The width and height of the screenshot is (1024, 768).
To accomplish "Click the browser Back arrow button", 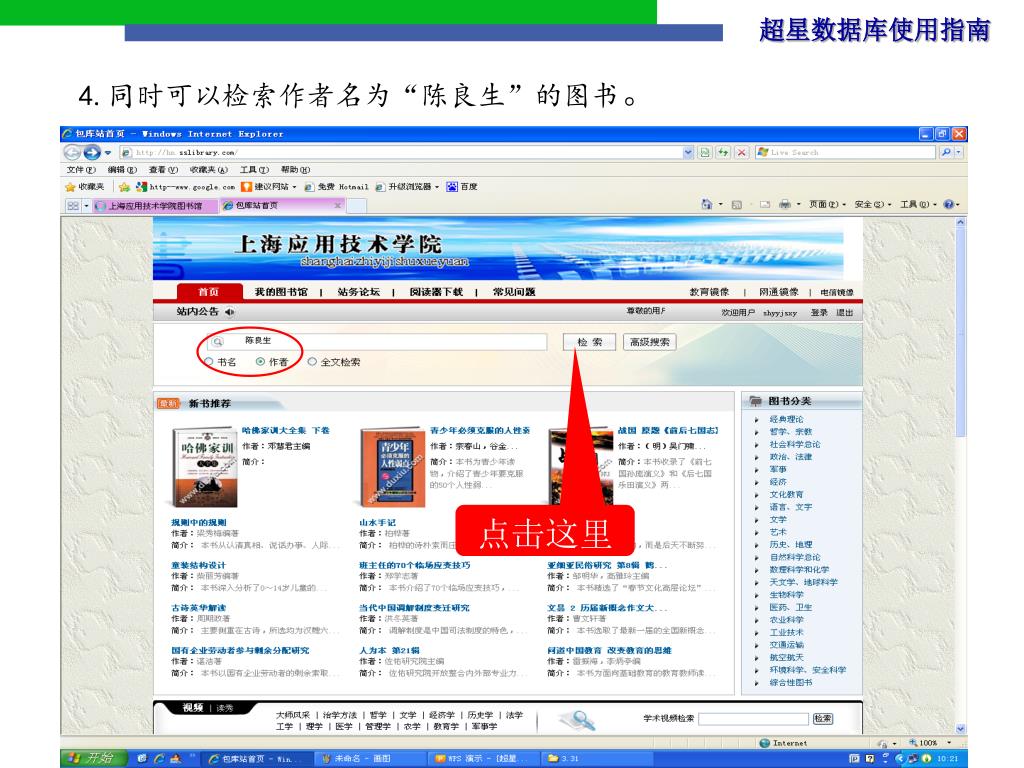I will click(72, 152).
